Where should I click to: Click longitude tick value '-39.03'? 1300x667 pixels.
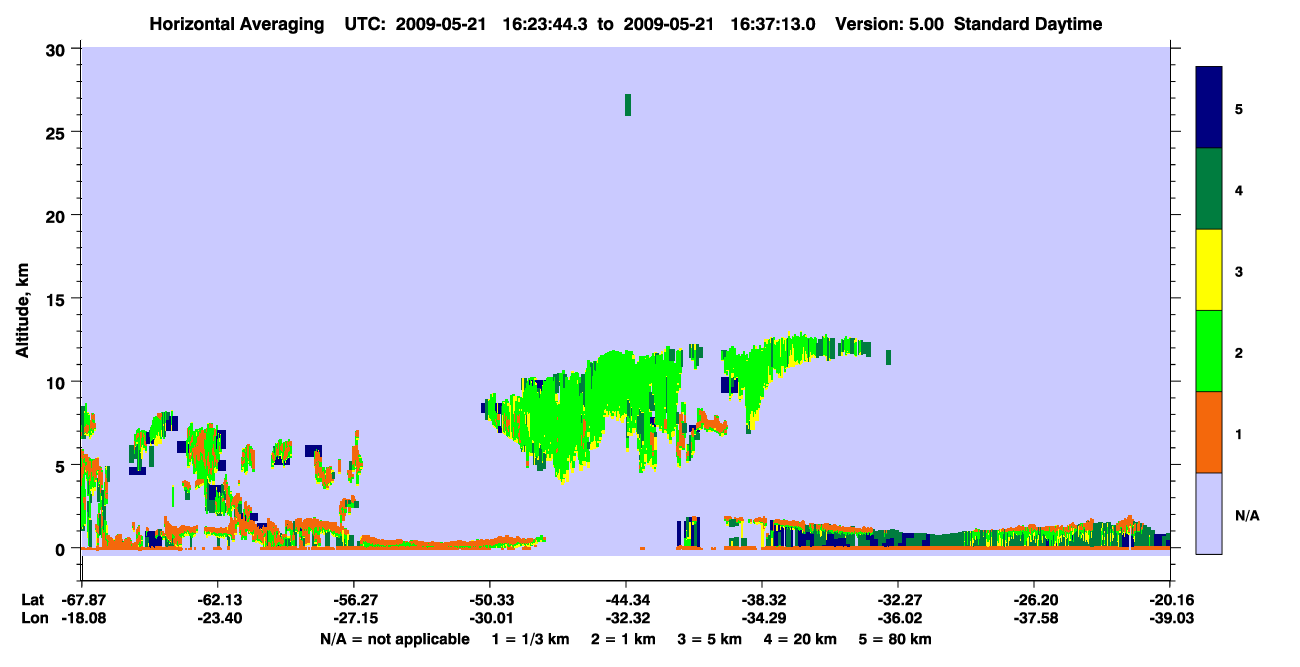point(1170,619)
